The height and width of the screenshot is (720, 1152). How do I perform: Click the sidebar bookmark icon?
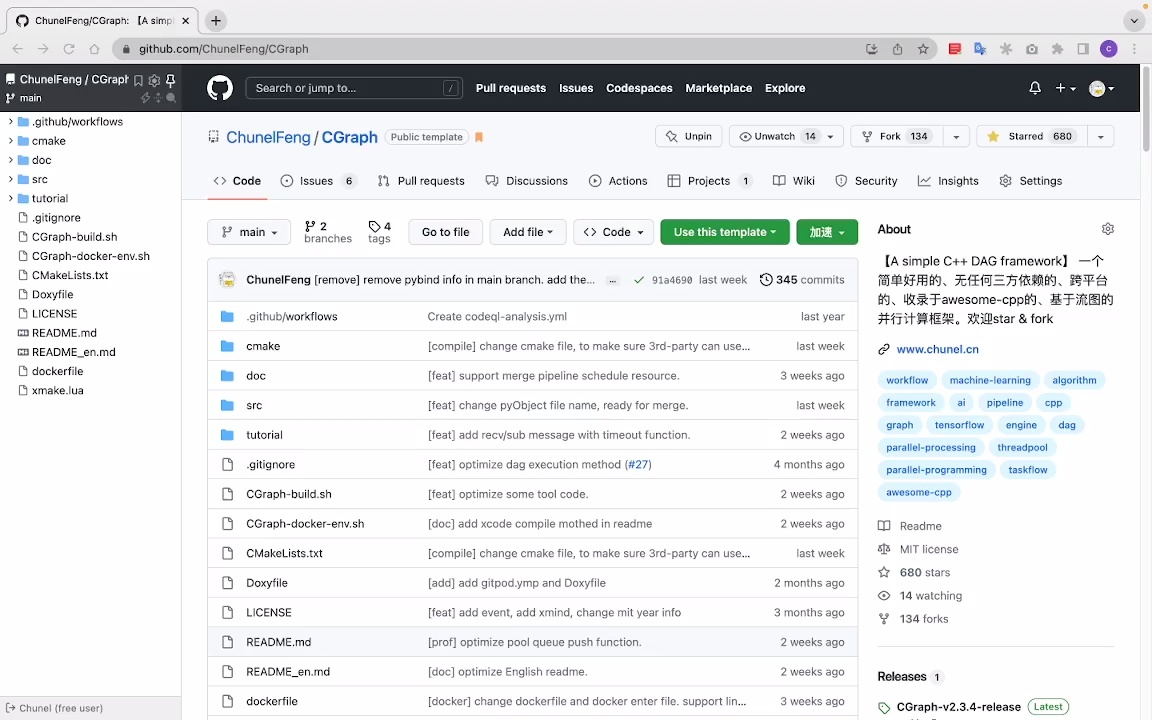[x=138, y=80]
